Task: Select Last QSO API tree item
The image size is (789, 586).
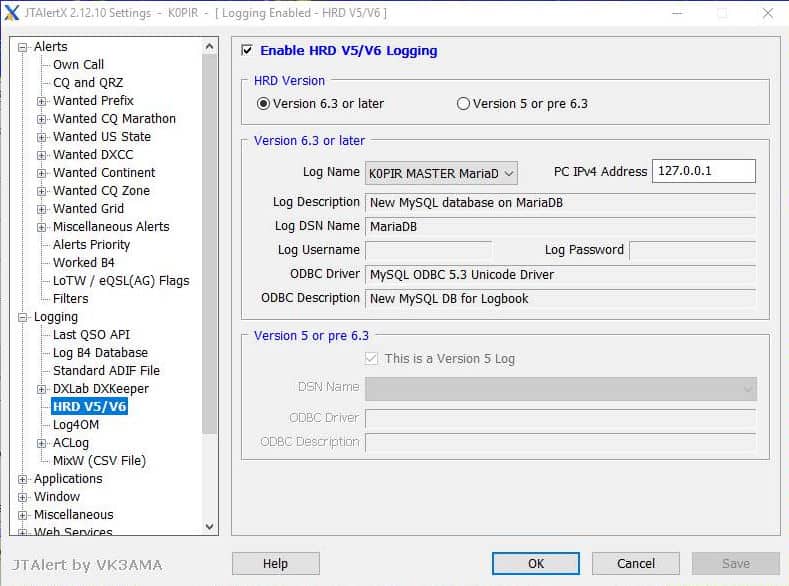Action: [x=92, y=334]
